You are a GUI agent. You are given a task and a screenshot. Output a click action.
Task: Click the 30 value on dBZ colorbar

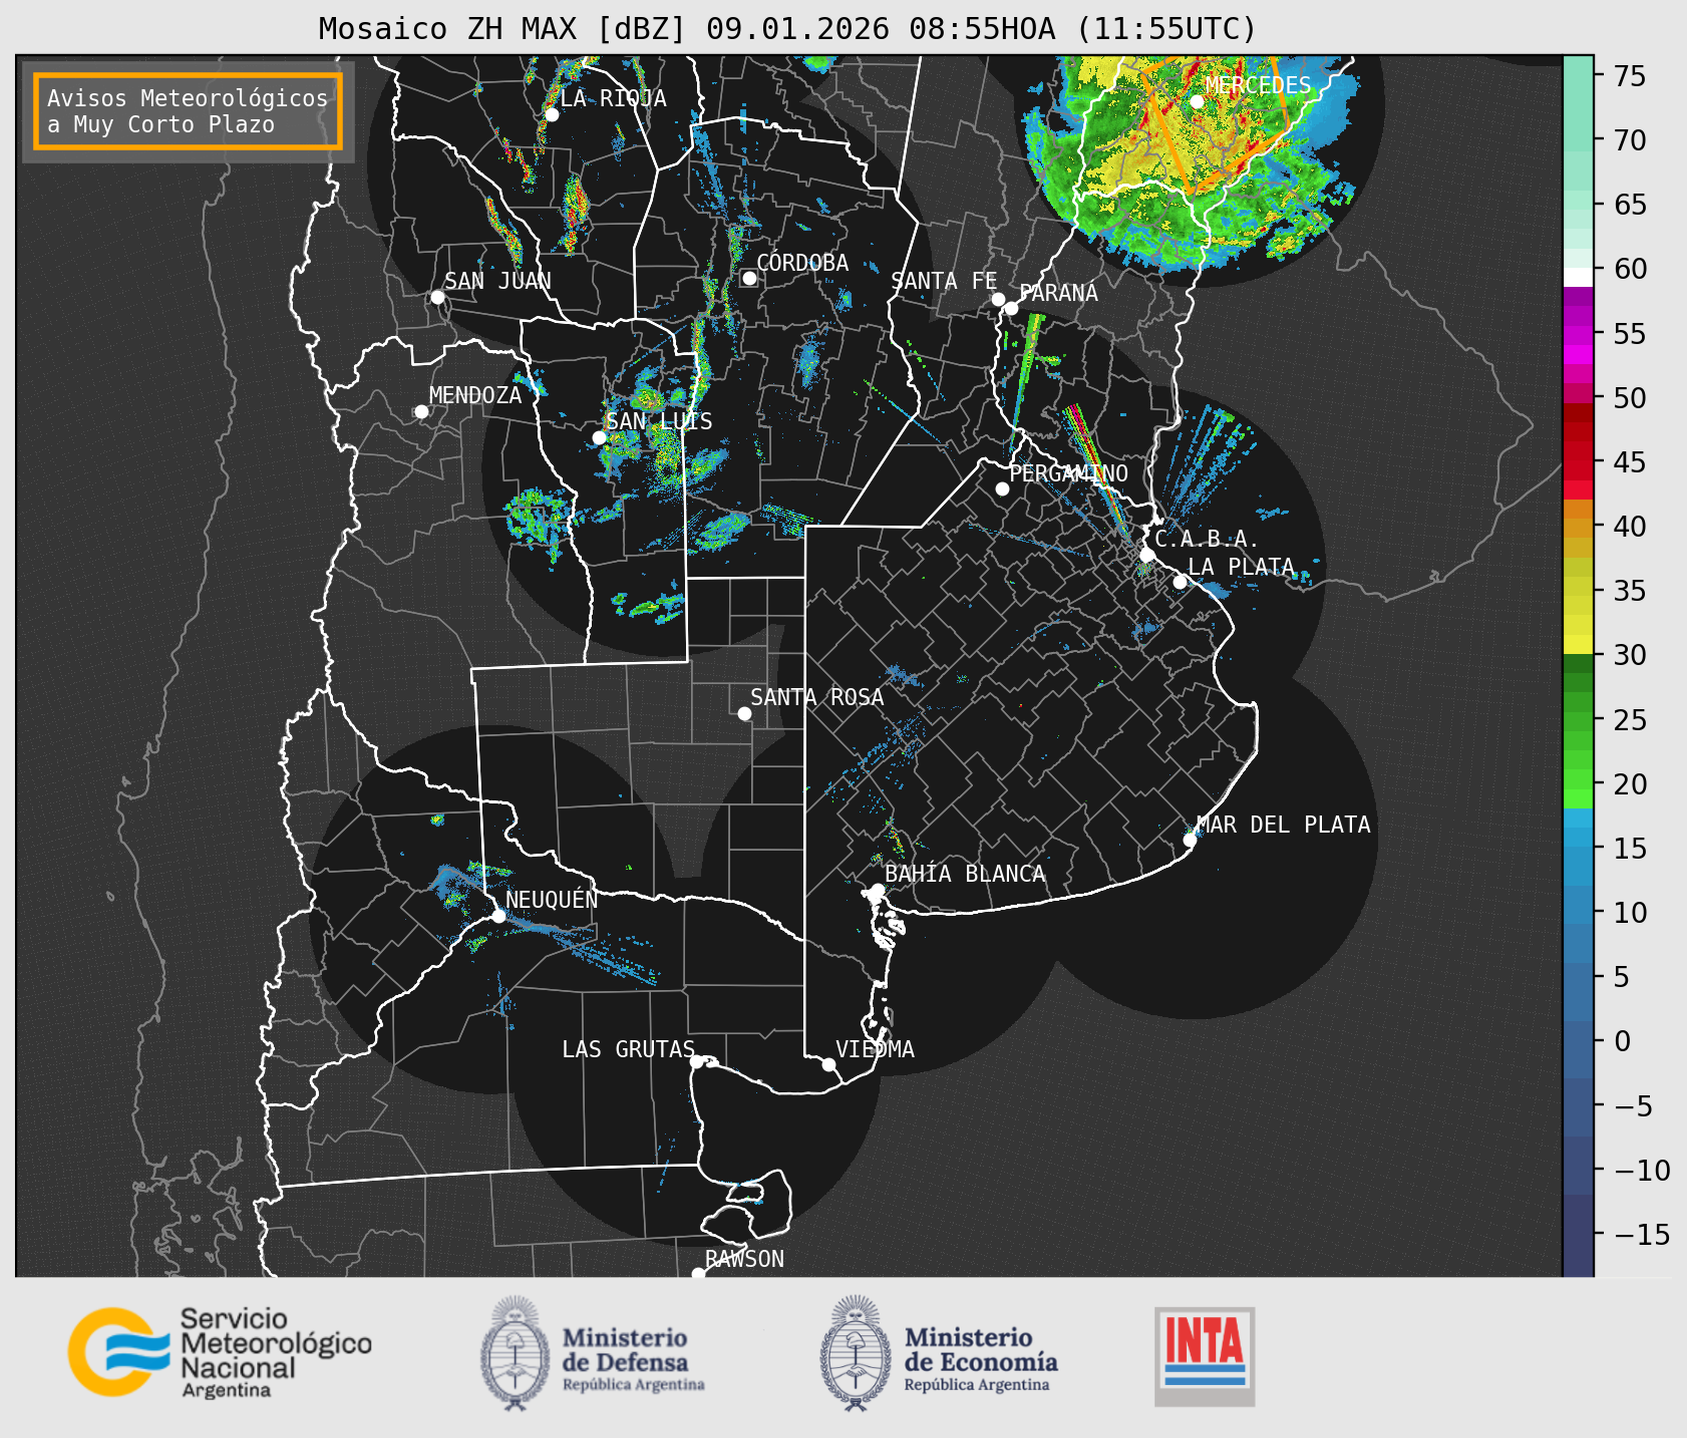tap(1628, 655)
